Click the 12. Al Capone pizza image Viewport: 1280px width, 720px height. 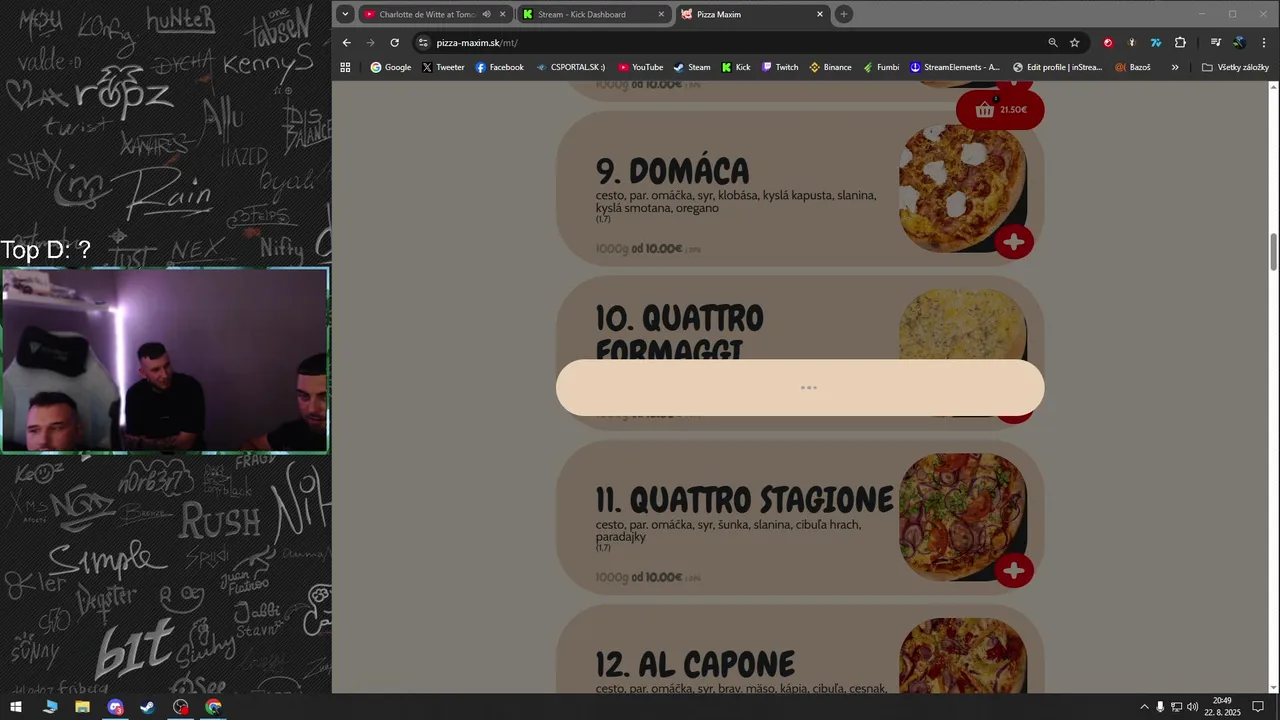click(962, 655)
